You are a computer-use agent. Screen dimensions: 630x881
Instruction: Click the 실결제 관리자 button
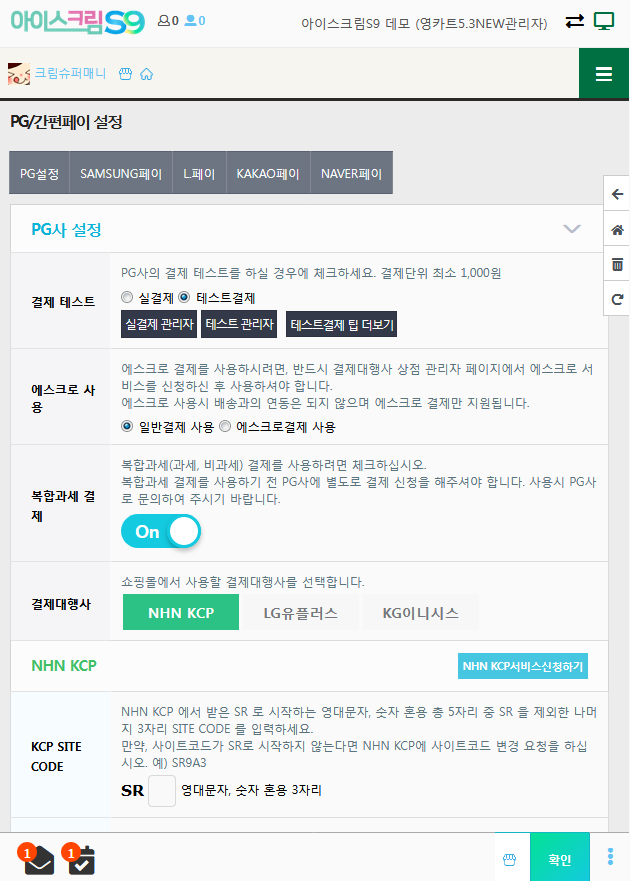[x=159, y=324]
